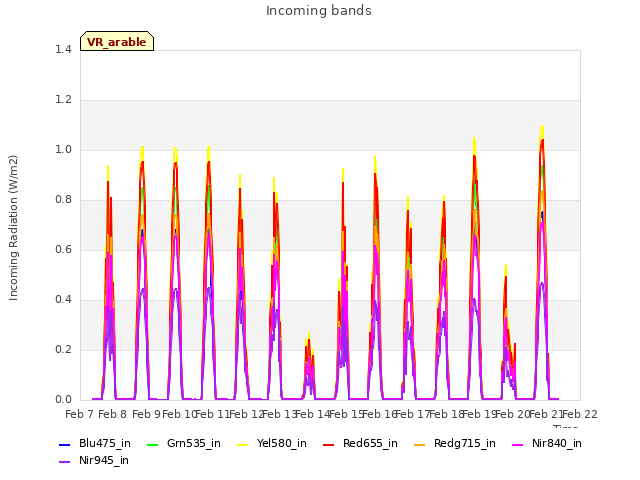The image size is (640, 480).
Task: Select the Grn535_in legend label
Action: (x=194, y=444)
